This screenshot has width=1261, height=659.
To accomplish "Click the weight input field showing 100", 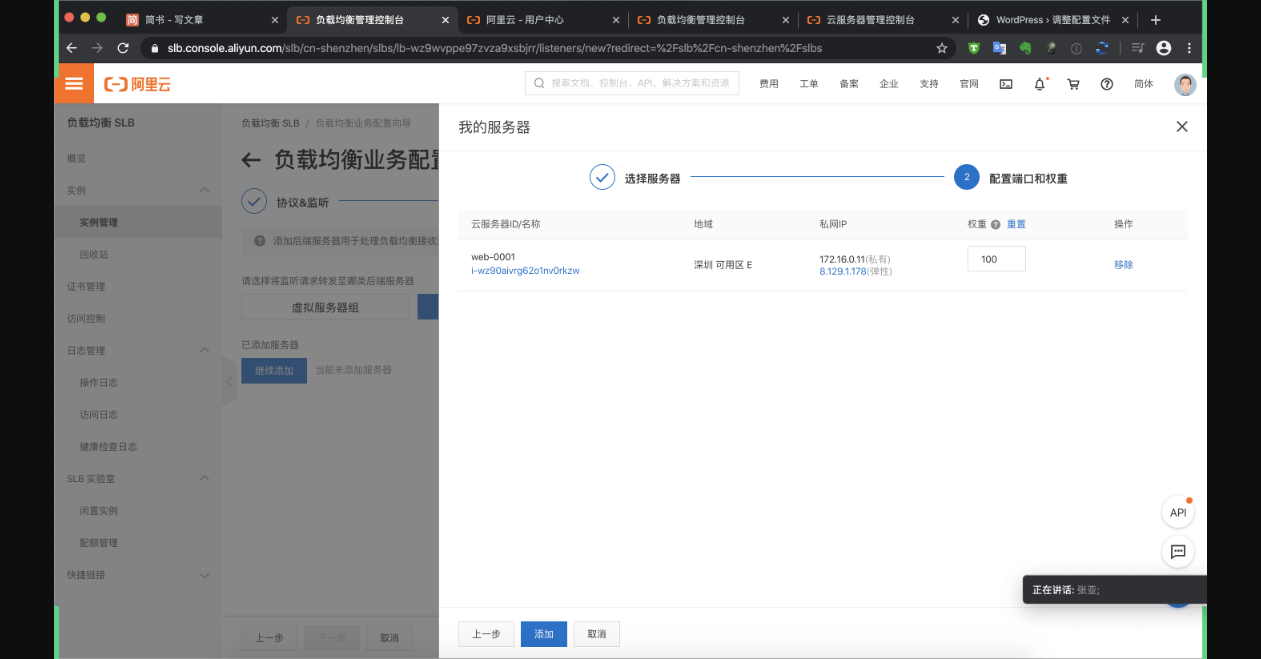I will click(x=996, y=258).
